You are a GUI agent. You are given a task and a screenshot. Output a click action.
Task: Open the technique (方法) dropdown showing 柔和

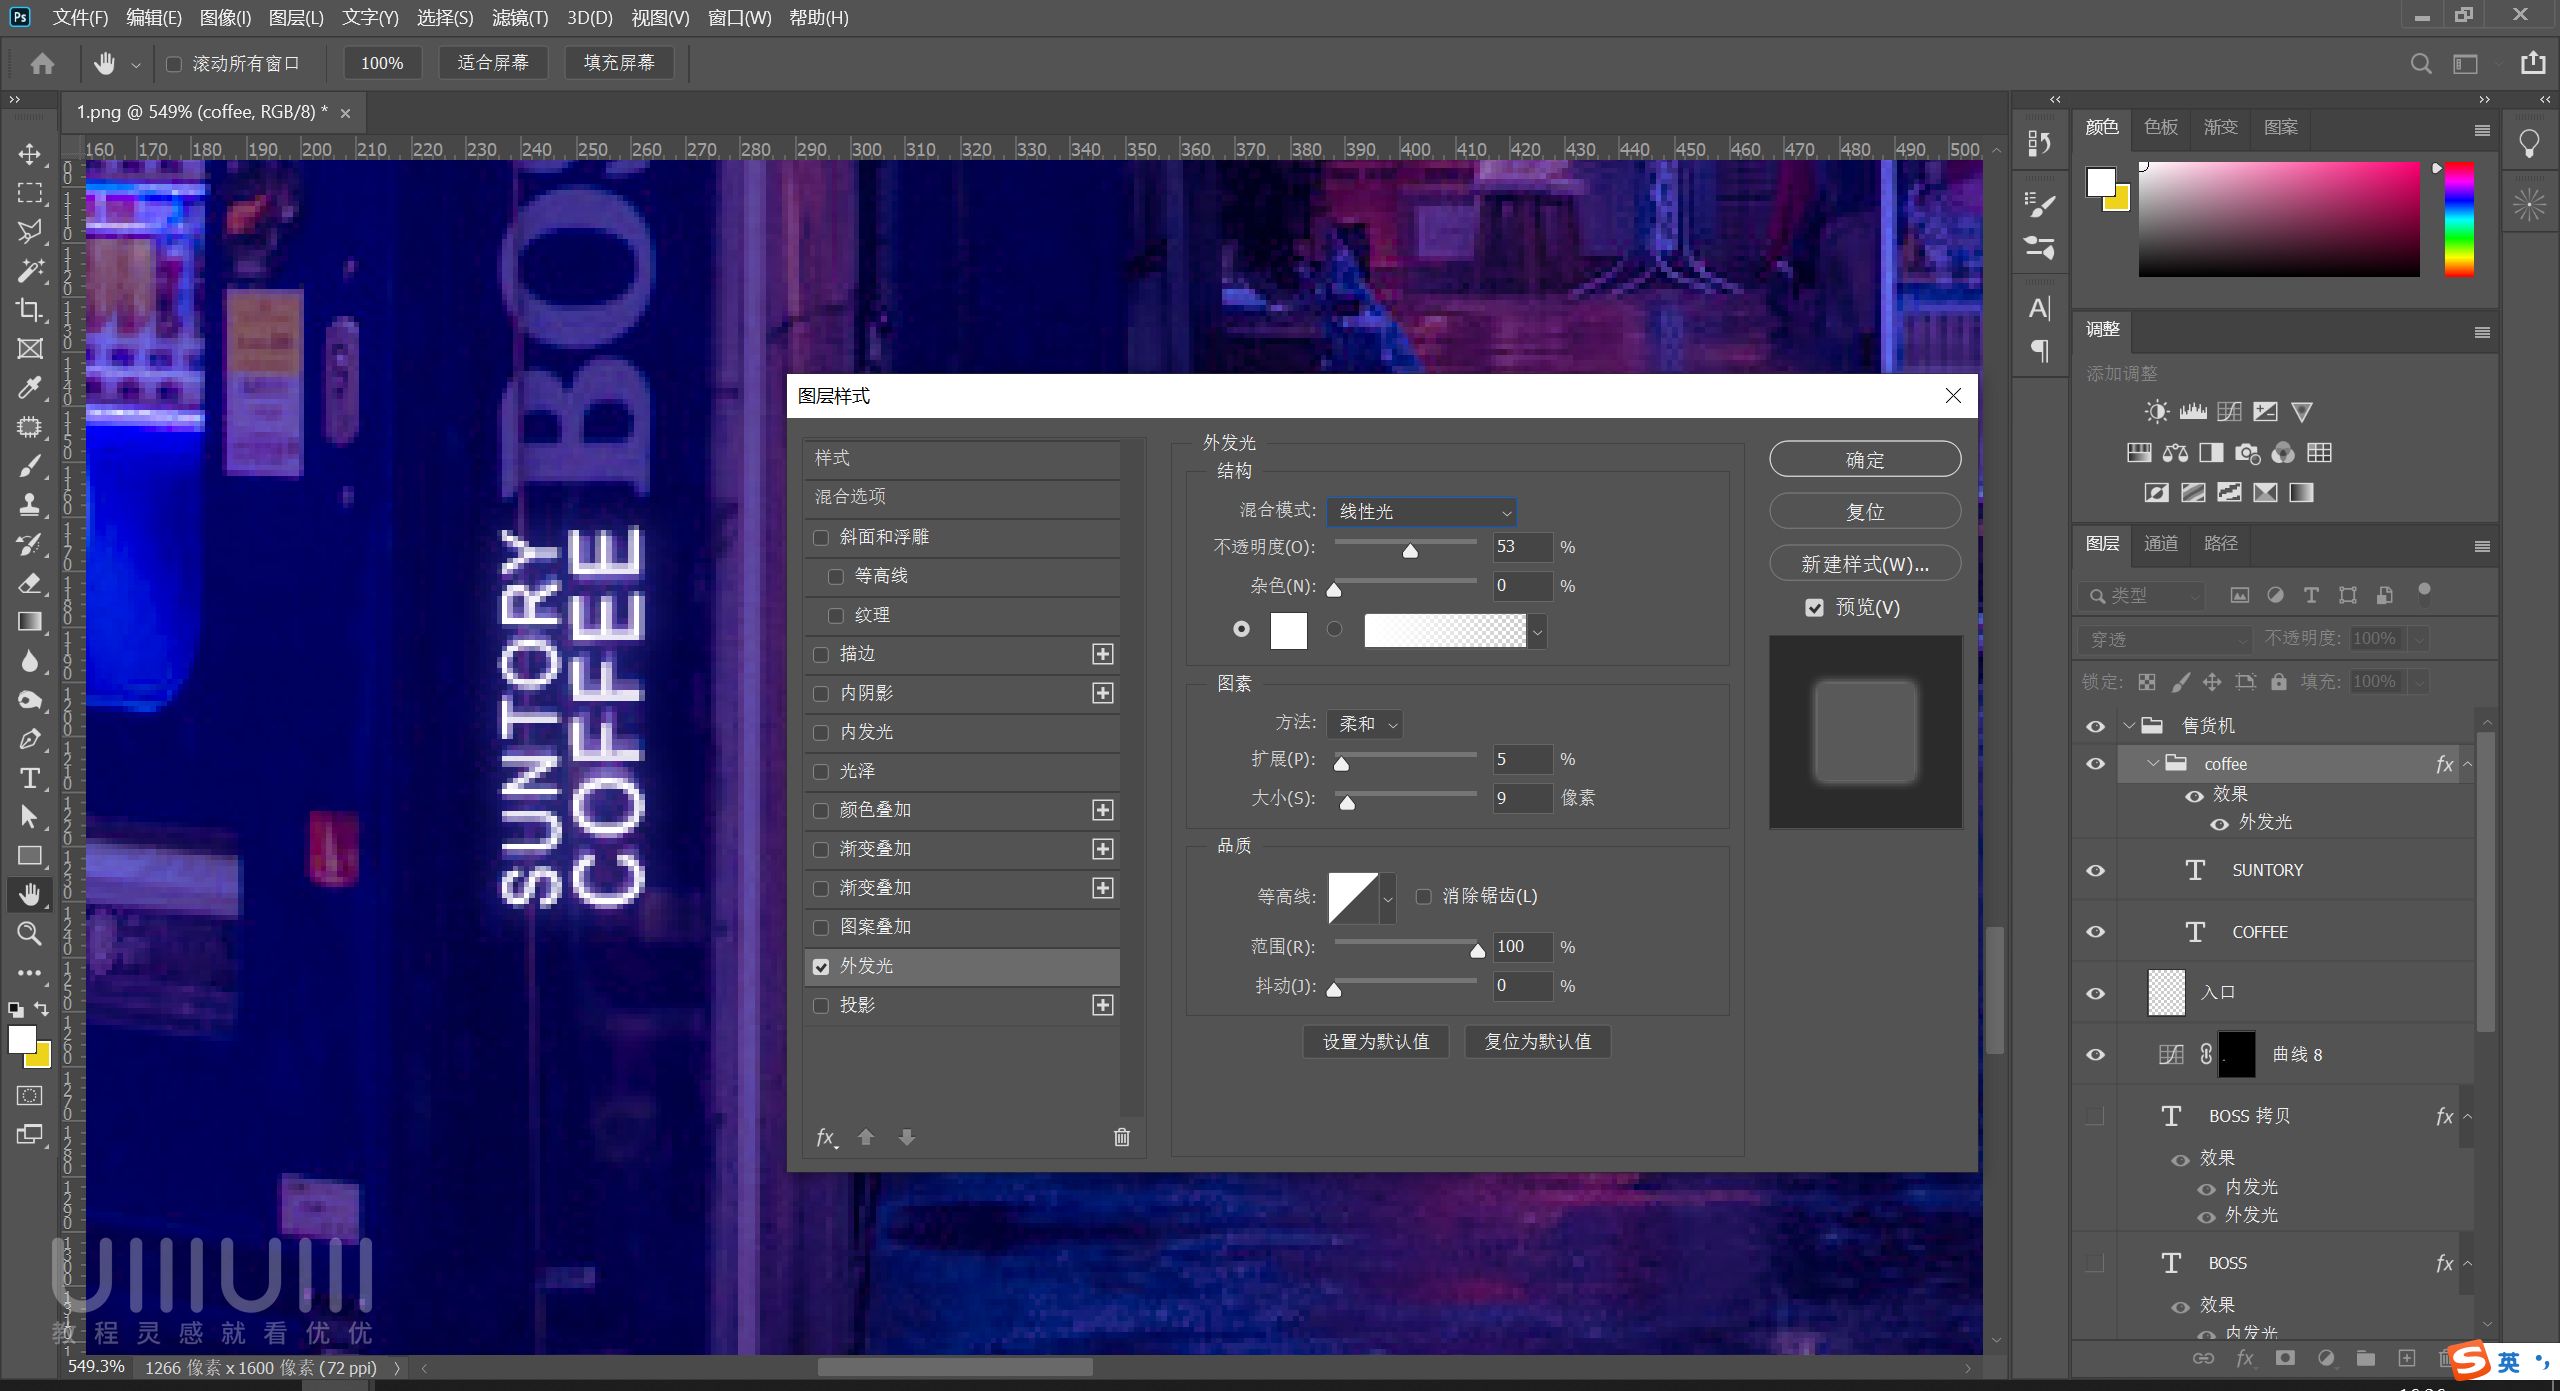pyautogui.click(x=1365, y=723)
